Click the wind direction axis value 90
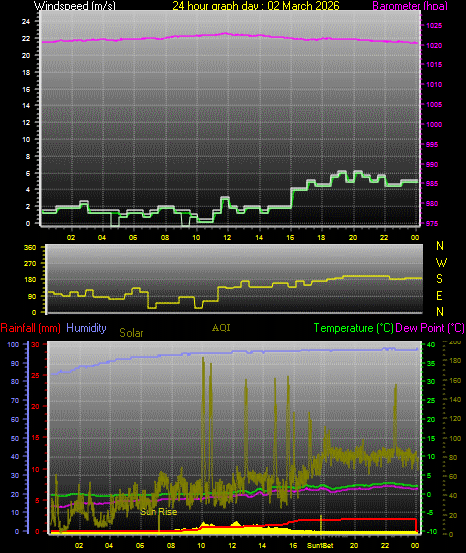Viewport: 466px width, 553px height. click(32, 297)
